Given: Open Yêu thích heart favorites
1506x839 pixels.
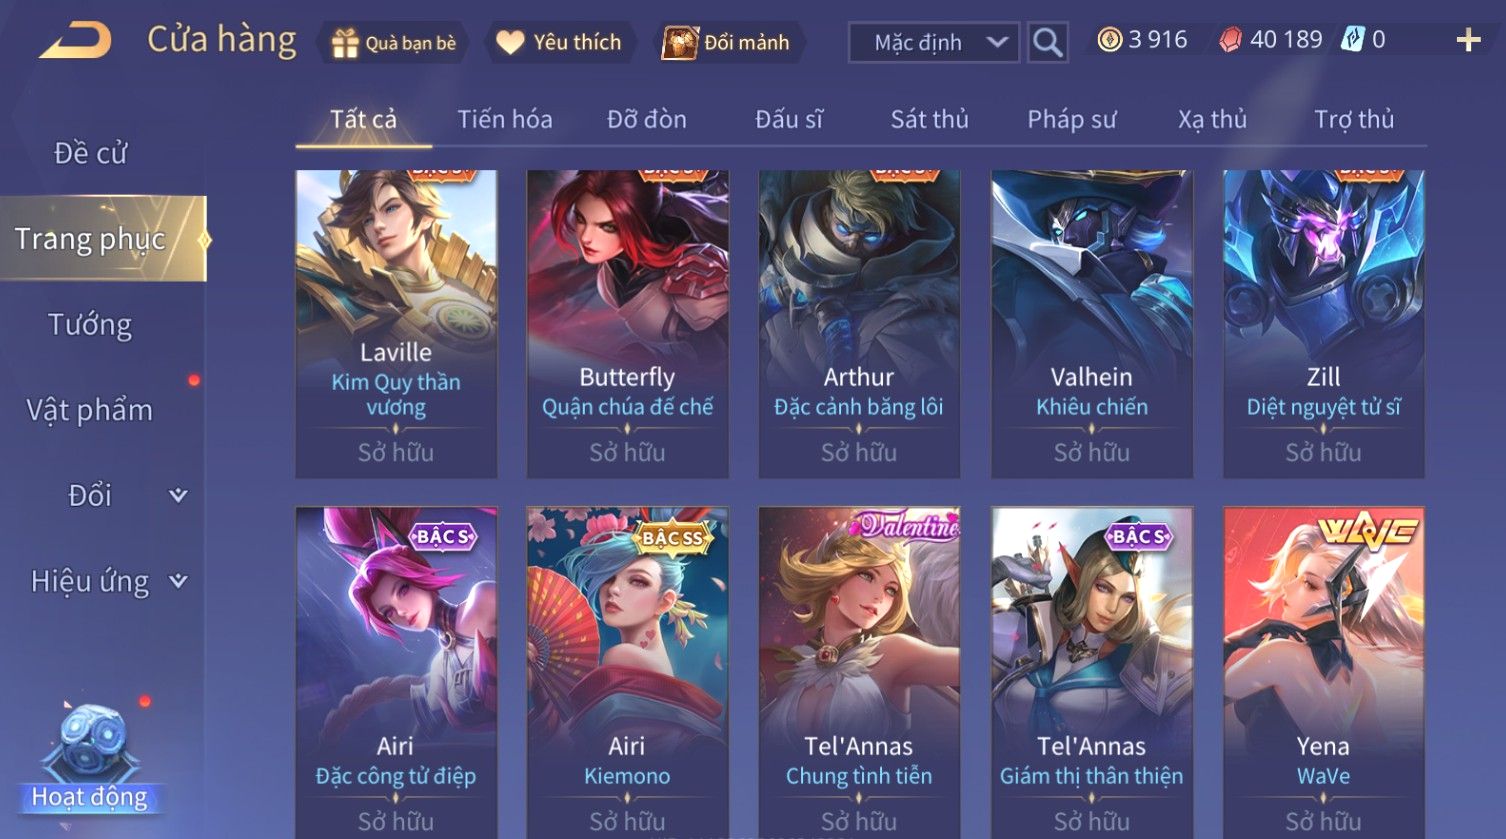Looking at the screenshot, I should [x=511, y=43].
